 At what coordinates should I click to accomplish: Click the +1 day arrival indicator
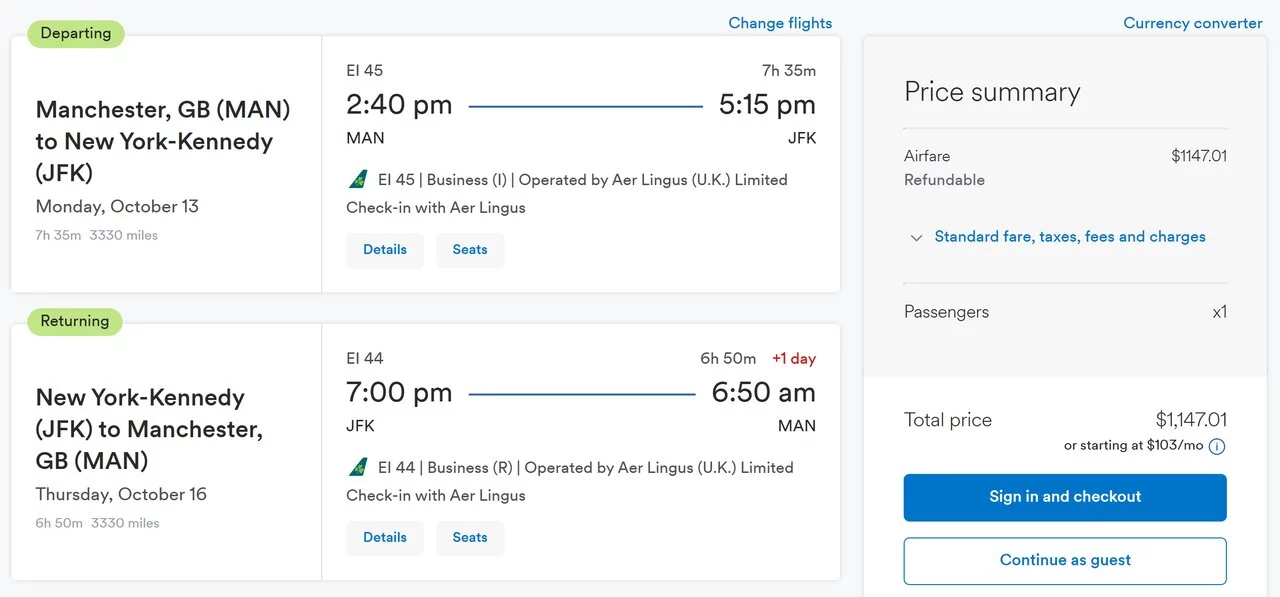pyautogui.click(x=794, y=359)
